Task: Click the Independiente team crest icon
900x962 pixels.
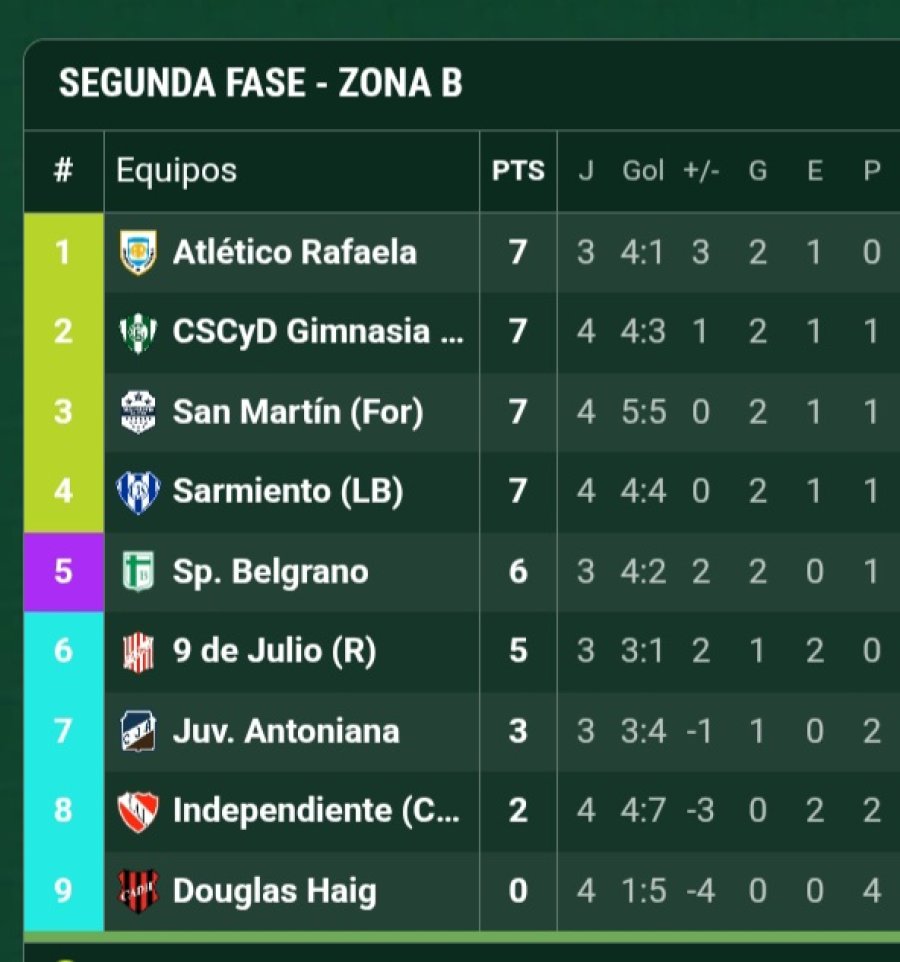Action: [x=138, y=810]
